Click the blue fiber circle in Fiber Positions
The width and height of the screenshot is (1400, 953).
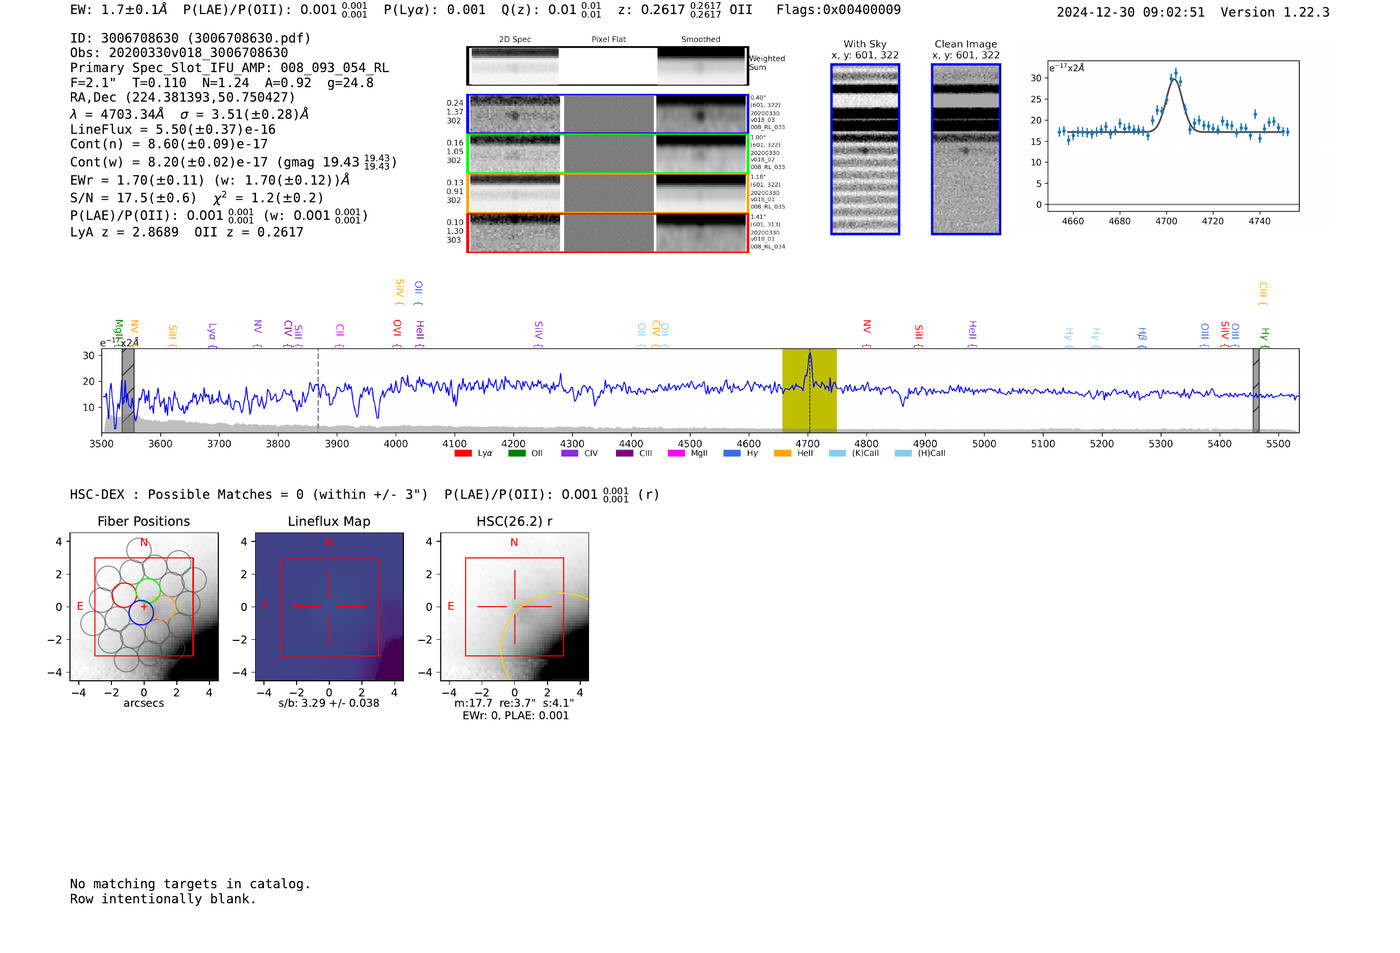141,612
